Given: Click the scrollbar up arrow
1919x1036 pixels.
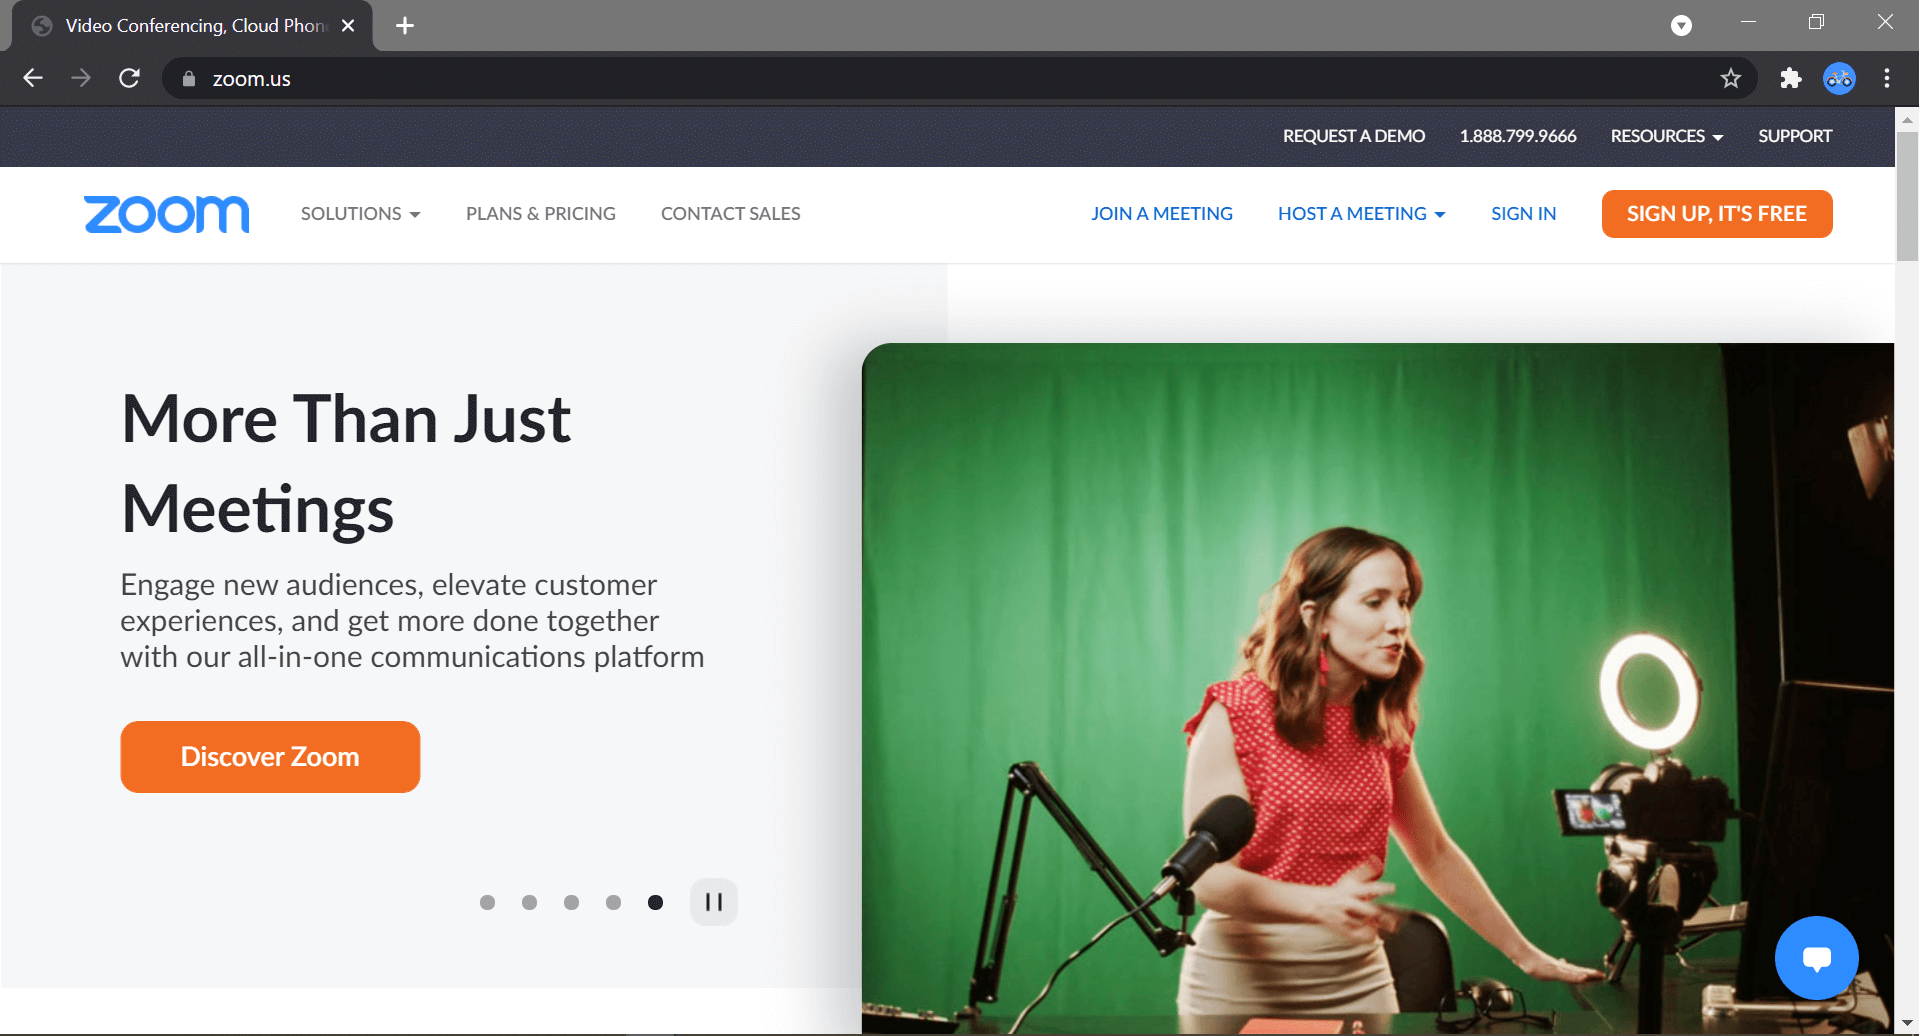Looking at the screenshot, I should [x=1907, y=118].
